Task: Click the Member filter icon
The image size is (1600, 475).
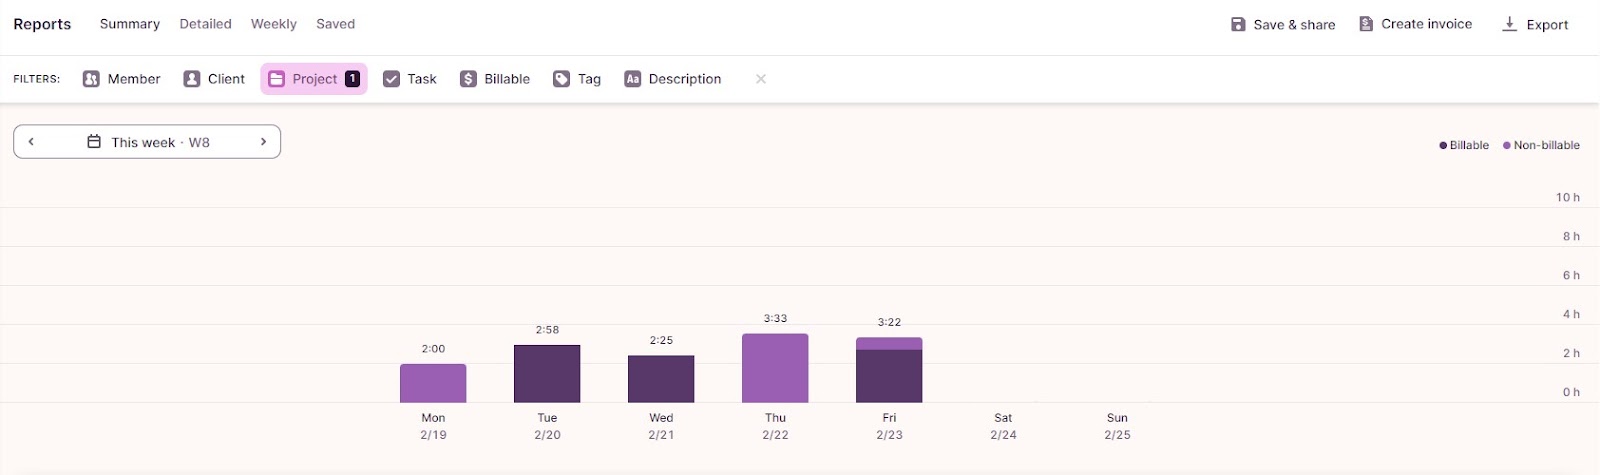Action: (x=91, y=79)
